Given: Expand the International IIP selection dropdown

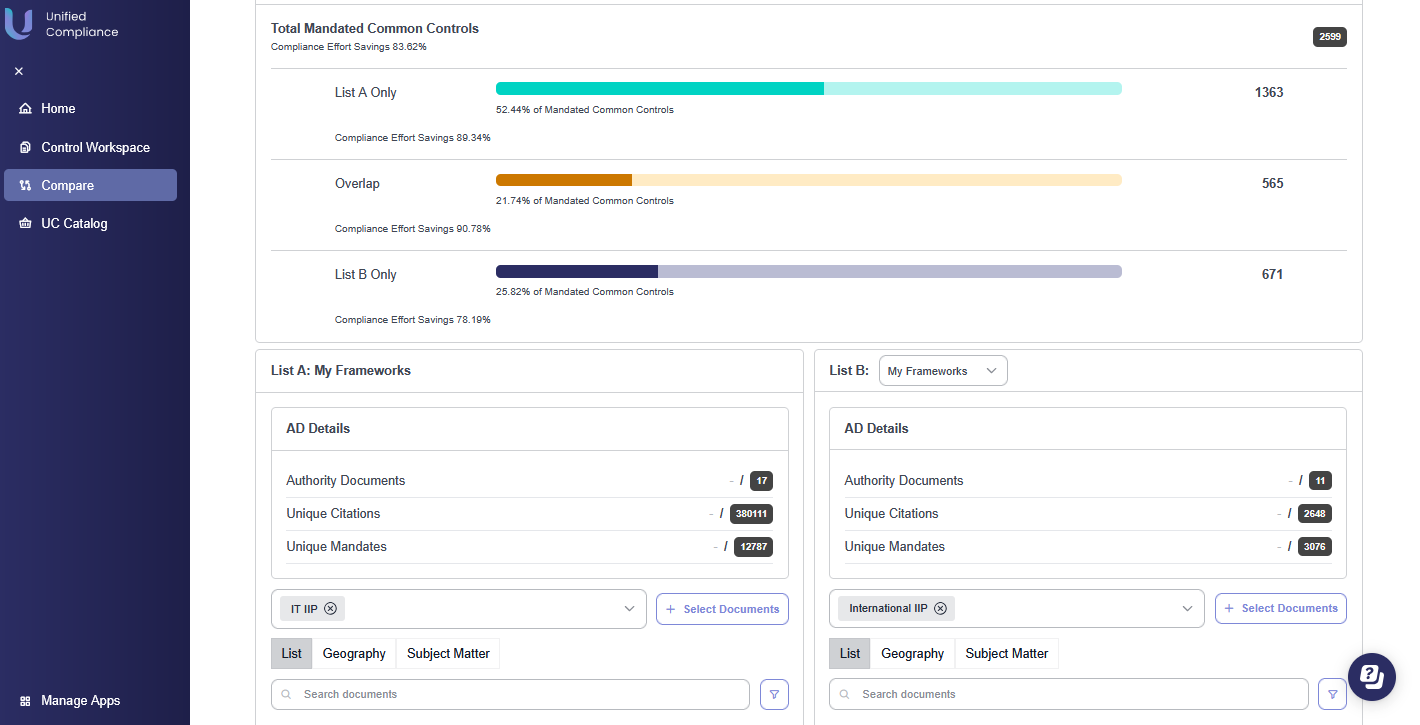Looking at the screenshot, I should 1187,608.
